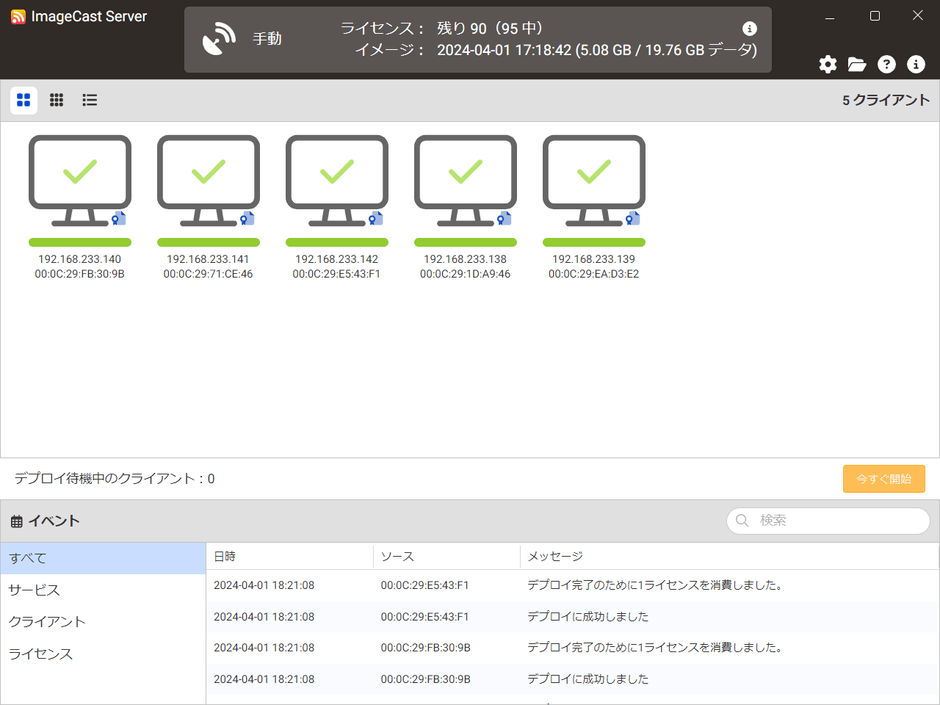940x705 pixels.
Task: Click the small info icon next to the license count
Action: 749,28
